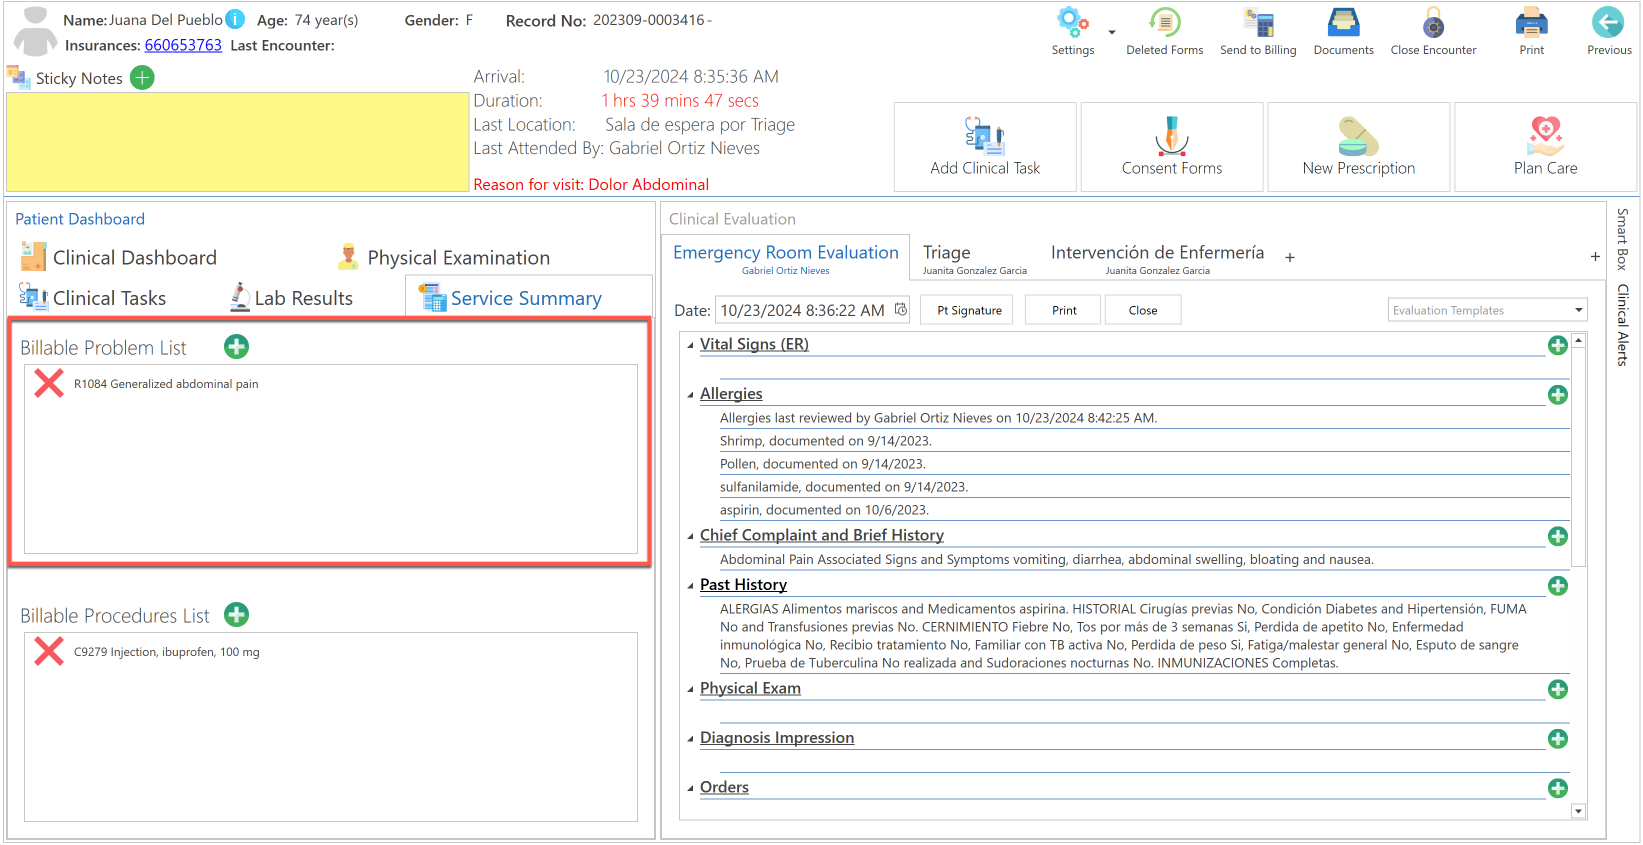This screenshot has height=845, width=1643.
Task: Click the top toolbar Print icon
Action: 1531,22
